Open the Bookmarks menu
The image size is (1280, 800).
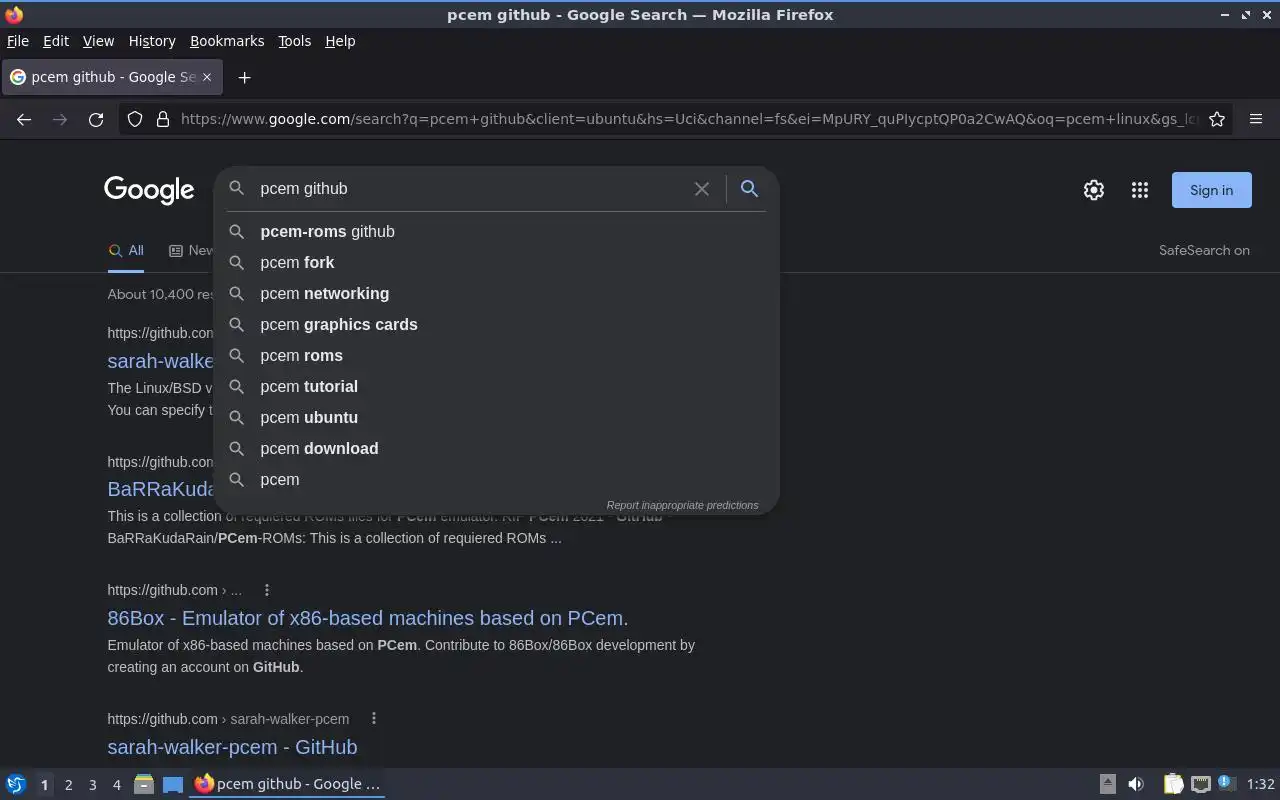pos(227,41)
